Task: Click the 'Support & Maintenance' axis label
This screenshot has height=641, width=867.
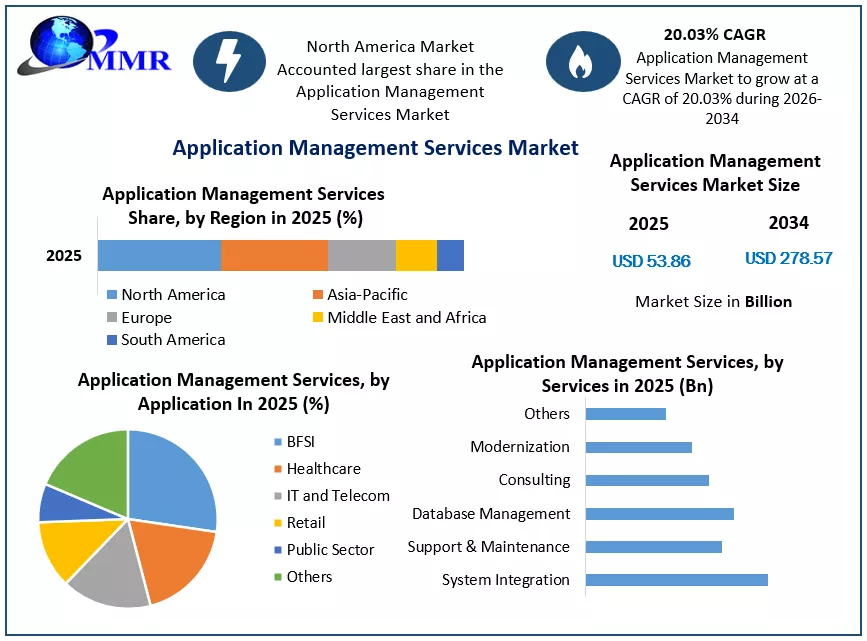Action: (488, 547)
